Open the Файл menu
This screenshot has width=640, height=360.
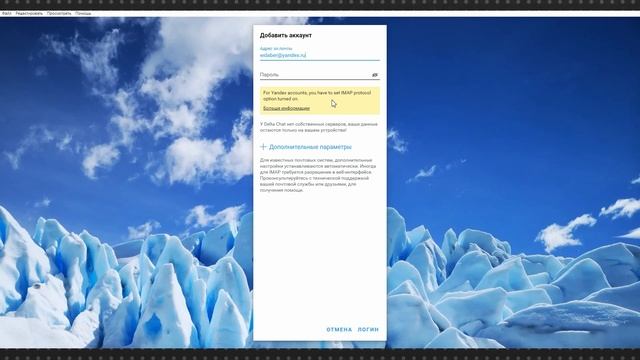pos(7,13)
